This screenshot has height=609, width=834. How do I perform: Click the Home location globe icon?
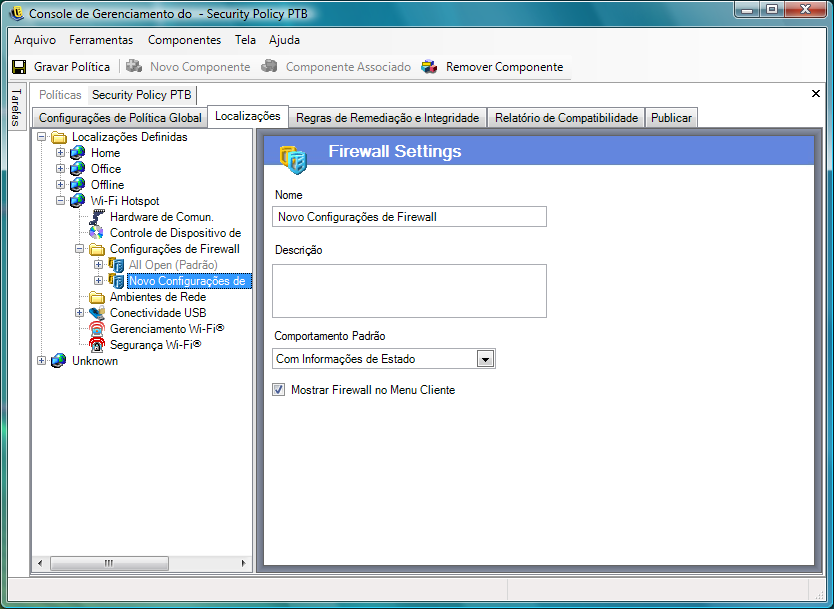pyautogui.click(x=78, y=153)
